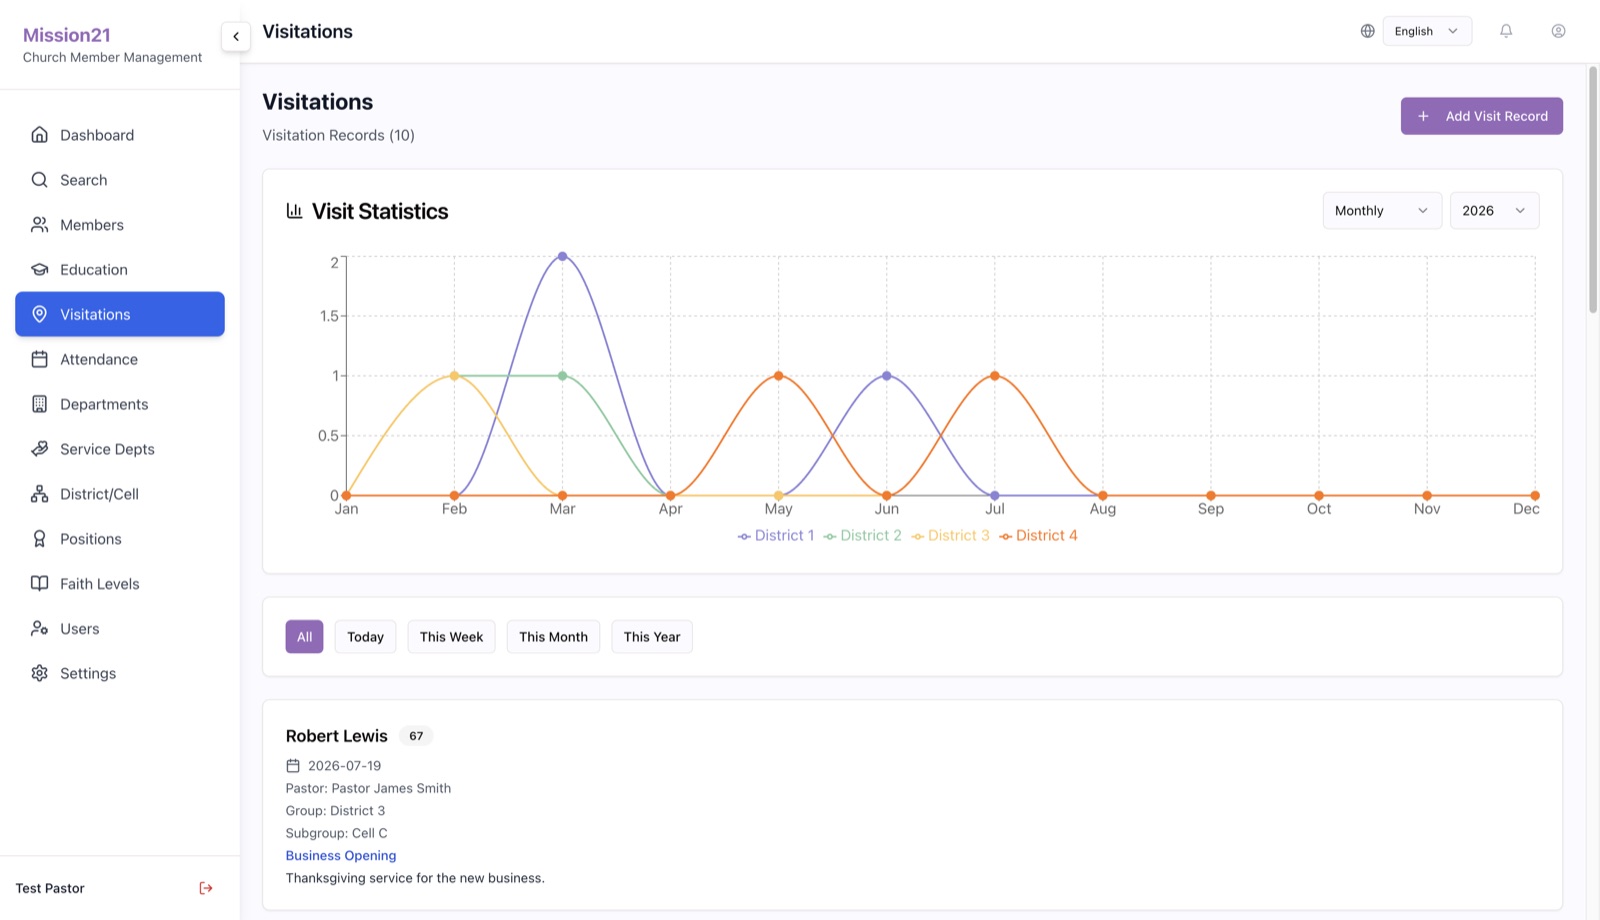
Task: Click the Add Visit Record button
Action: point(1482,116)
